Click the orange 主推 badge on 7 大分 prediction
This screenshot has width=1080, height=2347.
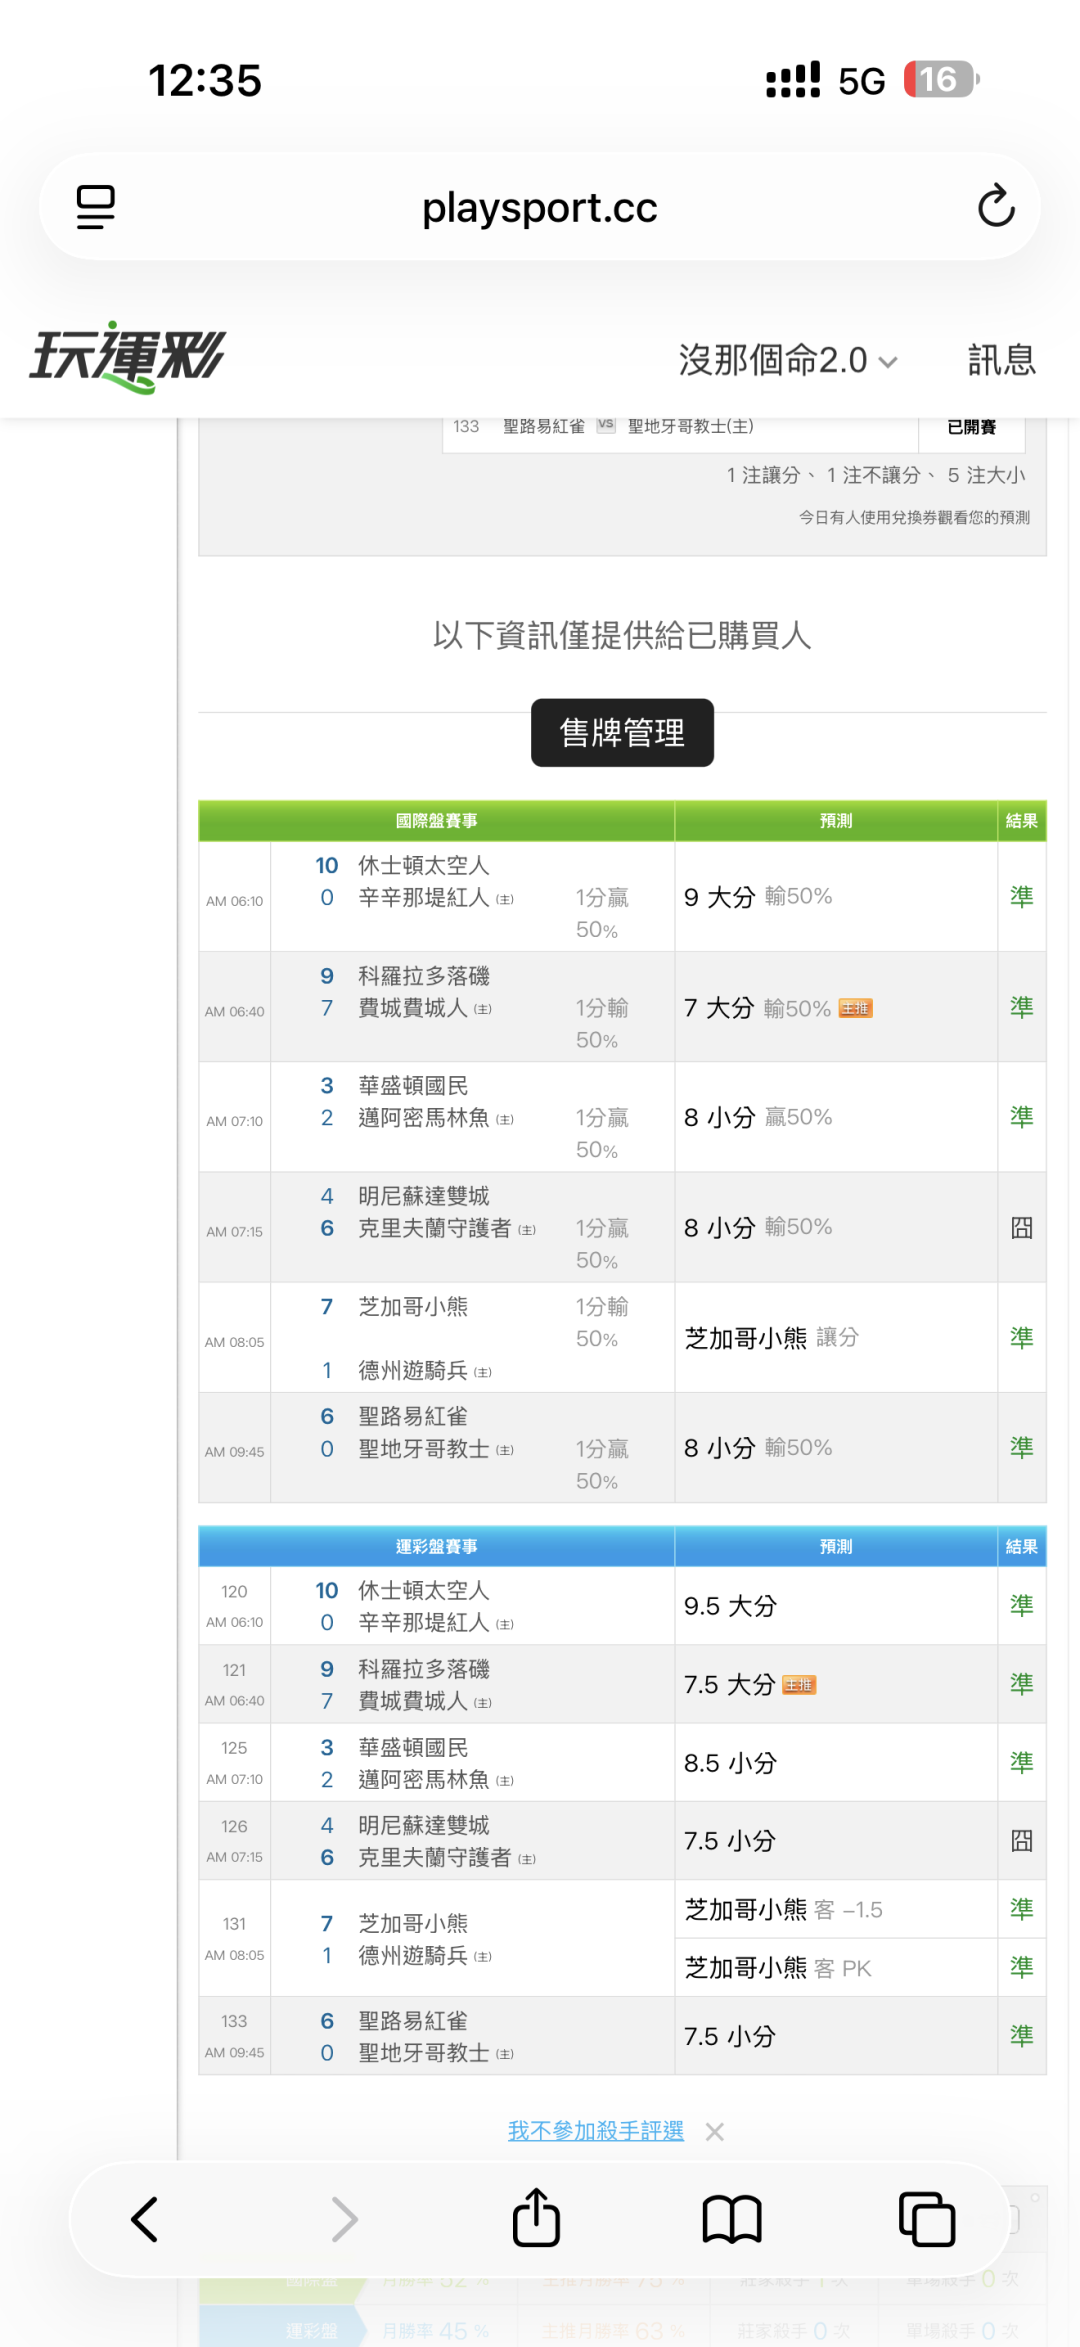point(855,1008)
